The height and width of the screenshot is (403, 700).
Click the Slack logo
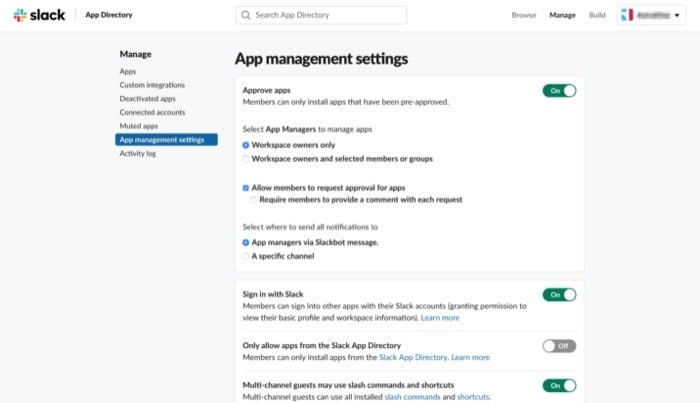[x=39, y=15]
